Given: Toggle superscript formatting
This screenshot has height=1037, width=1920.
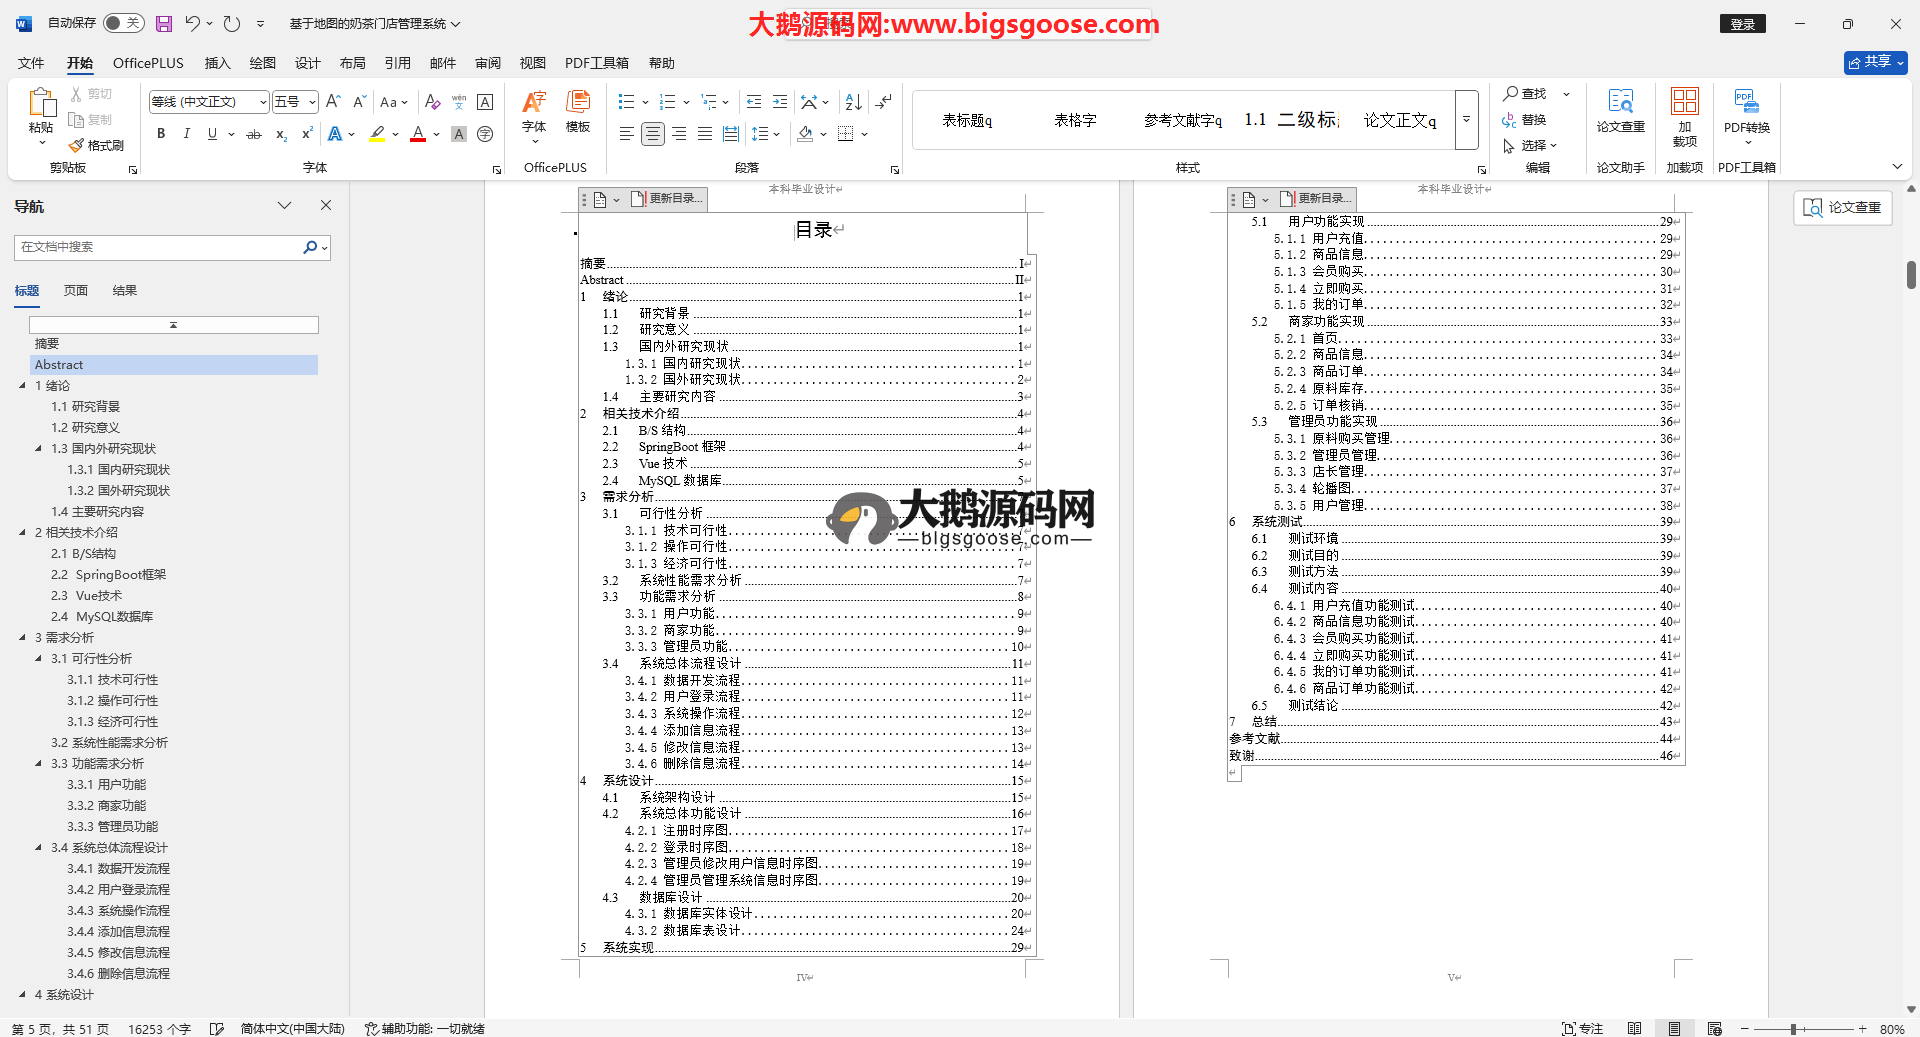Looking at the screenshot, I should point(307,134).
